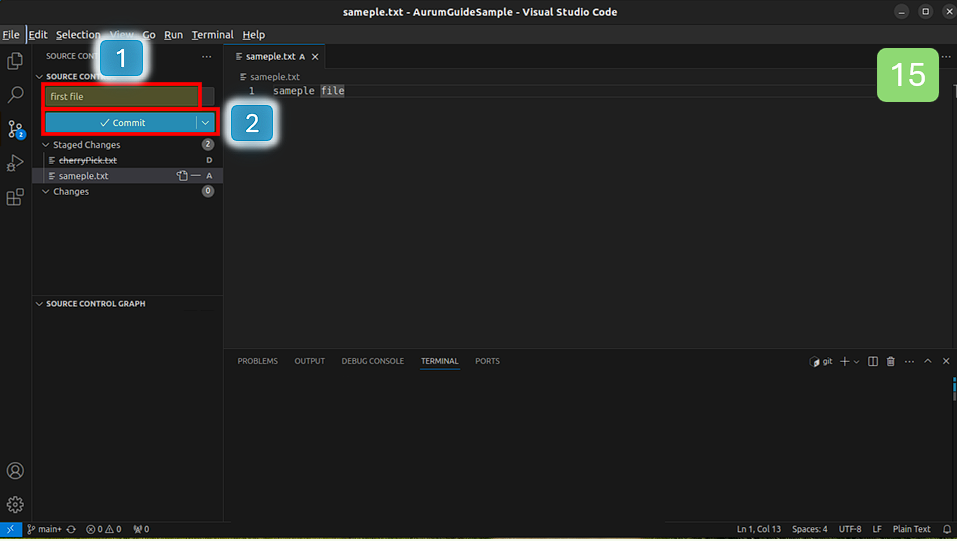957x541 pixels.
Task: Open the Commit button dropdown arrow
Action: (x=206, y=123)
